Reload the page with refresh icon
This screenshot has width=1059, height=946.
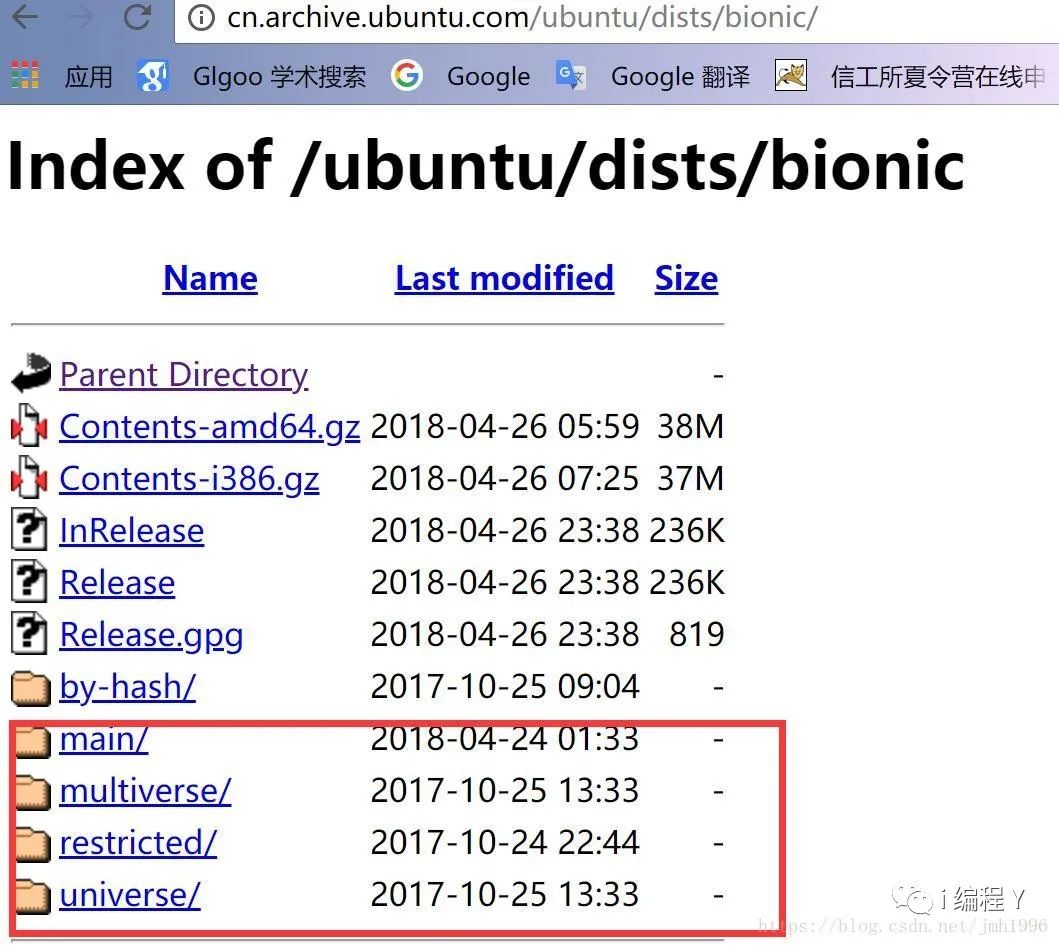138,16
